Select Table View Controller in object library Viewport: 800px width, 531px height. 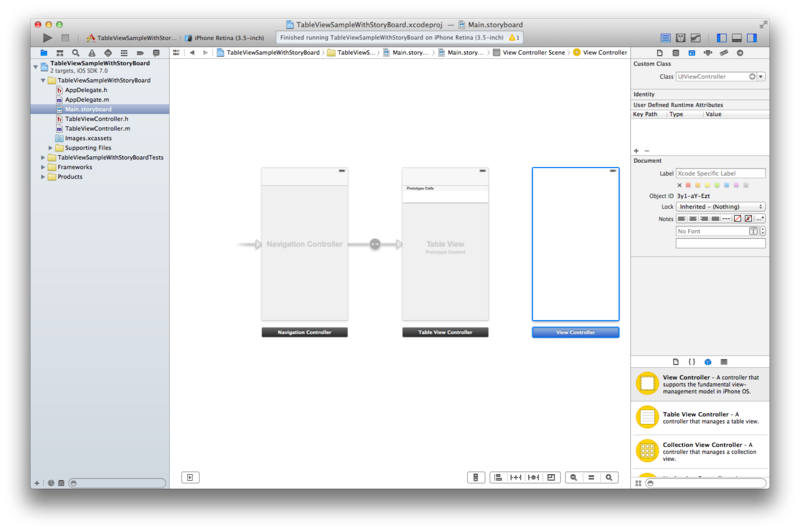tap(700, 418)
